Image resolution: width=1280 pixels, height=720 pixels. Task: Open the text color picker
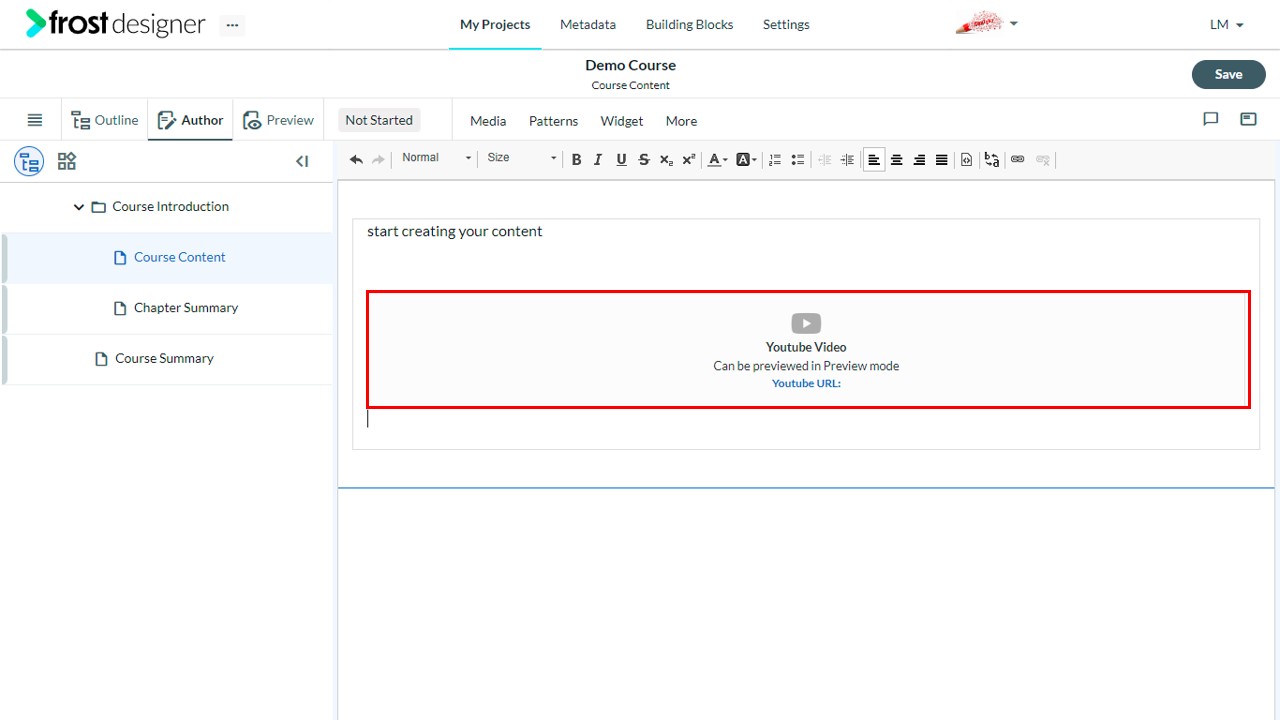coord(717,160)
